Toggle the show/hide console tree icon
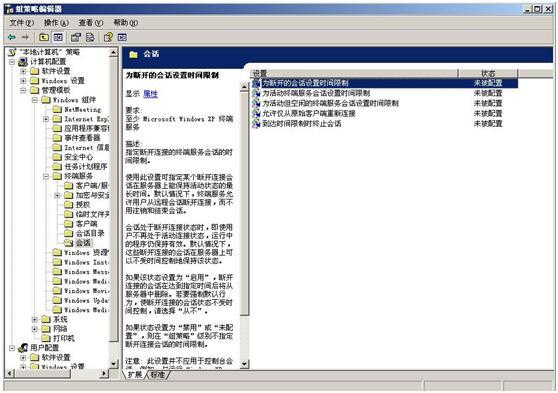This screenshot has height=393, width=558. 58,37
